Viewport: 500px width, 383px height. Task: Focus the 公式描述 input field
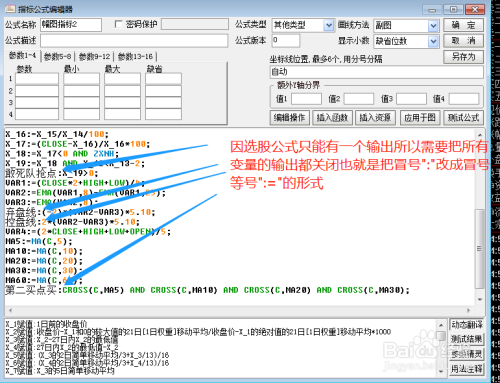(x=134, y=41)
